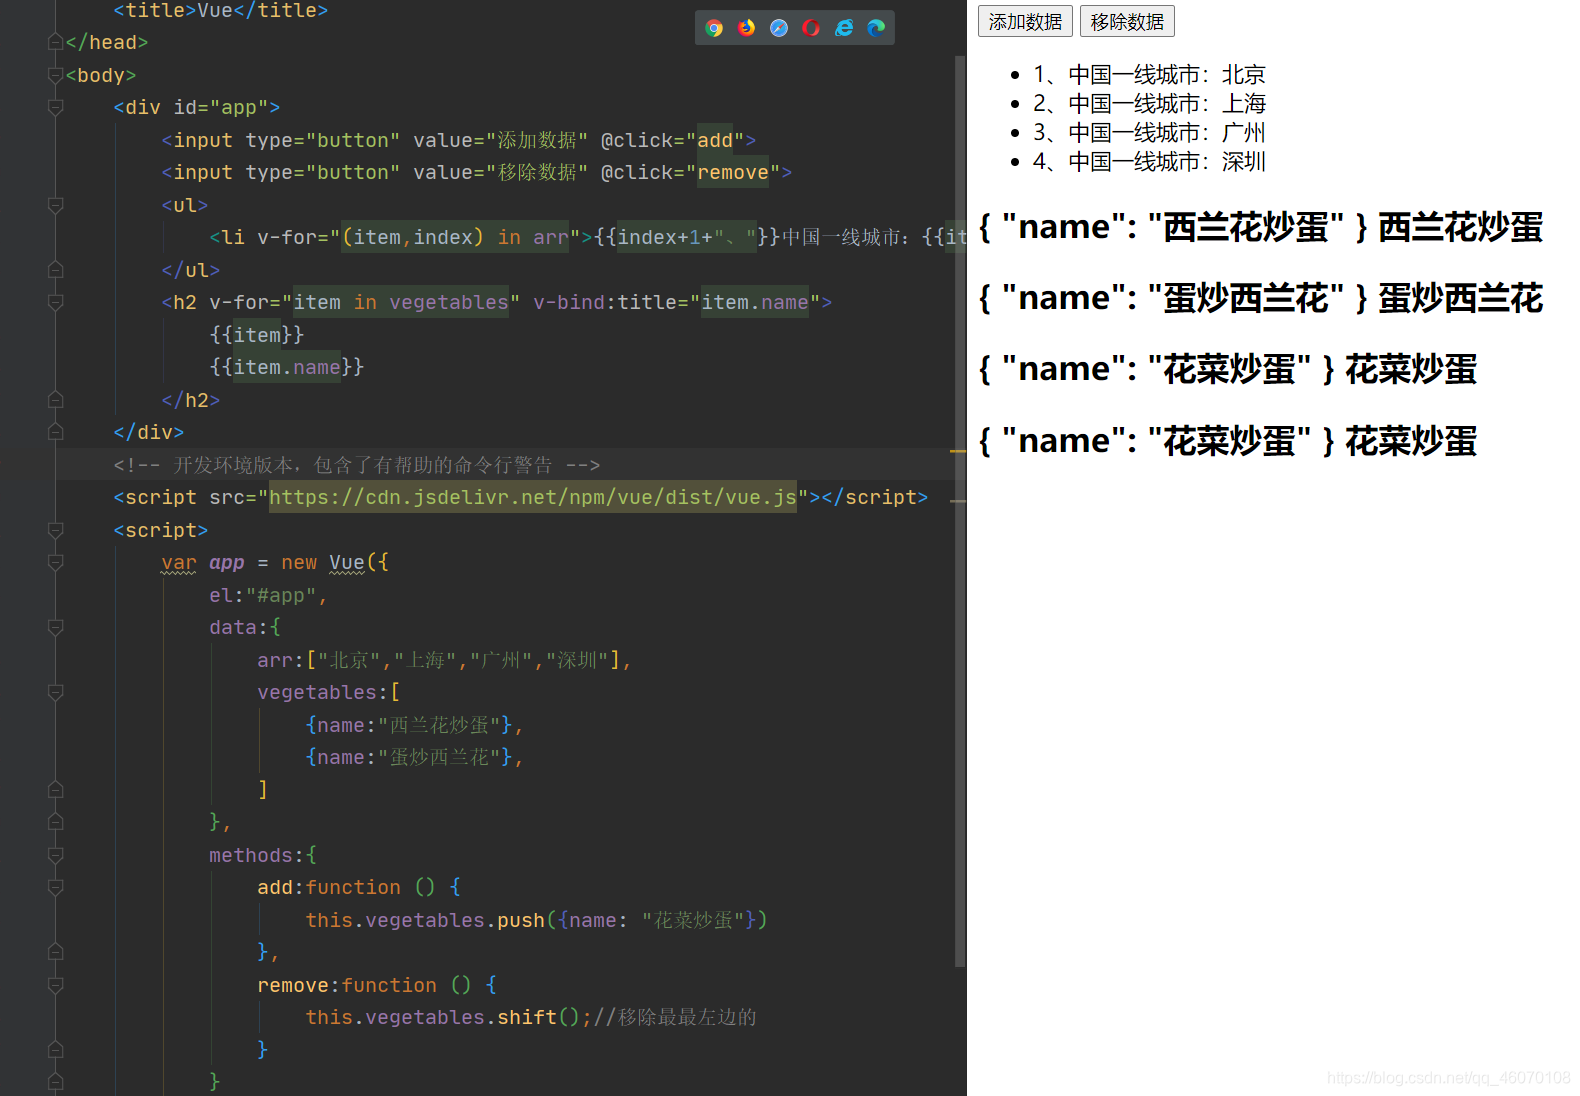This screenshot has height=1096, width=1580.
Task: Fold the methods:{ block
Action: [x=56, y=855]
